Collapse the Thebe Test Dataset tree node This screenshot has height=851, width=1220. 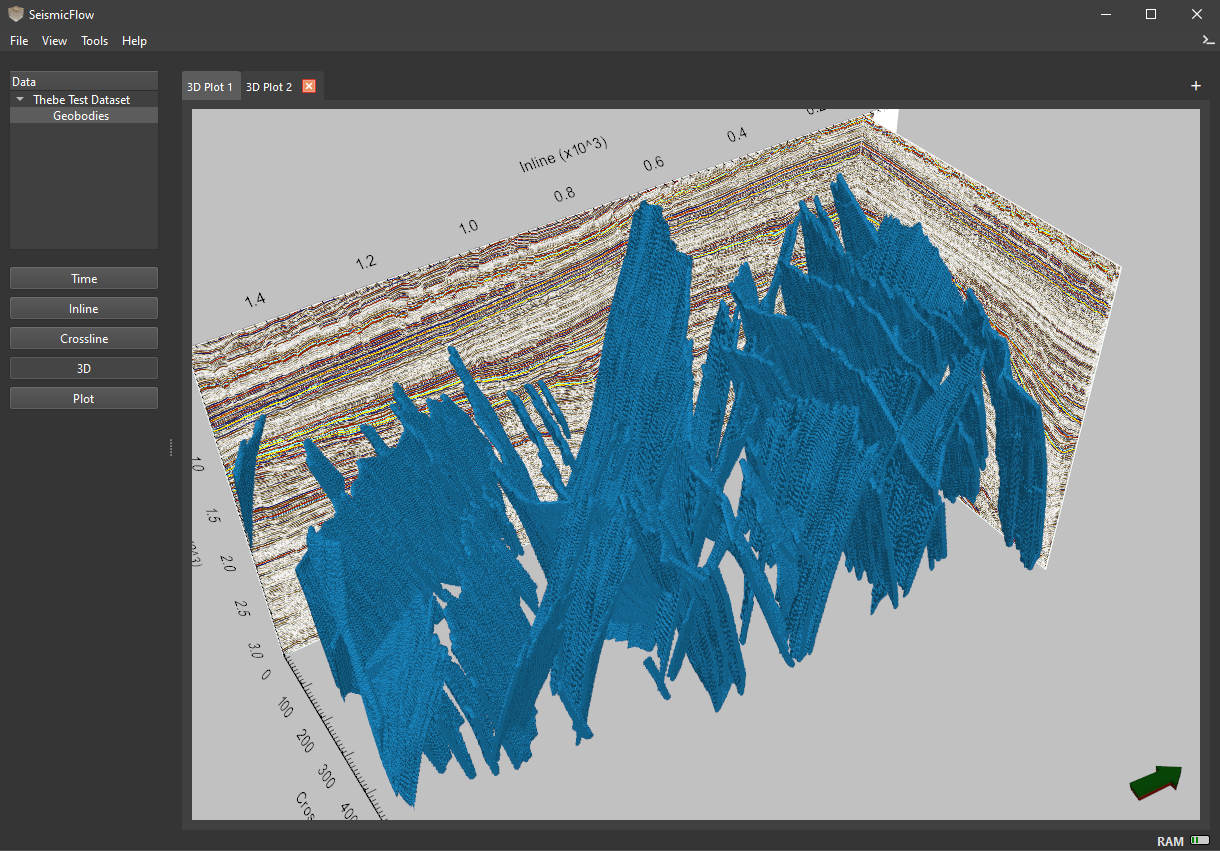[20, 100]
